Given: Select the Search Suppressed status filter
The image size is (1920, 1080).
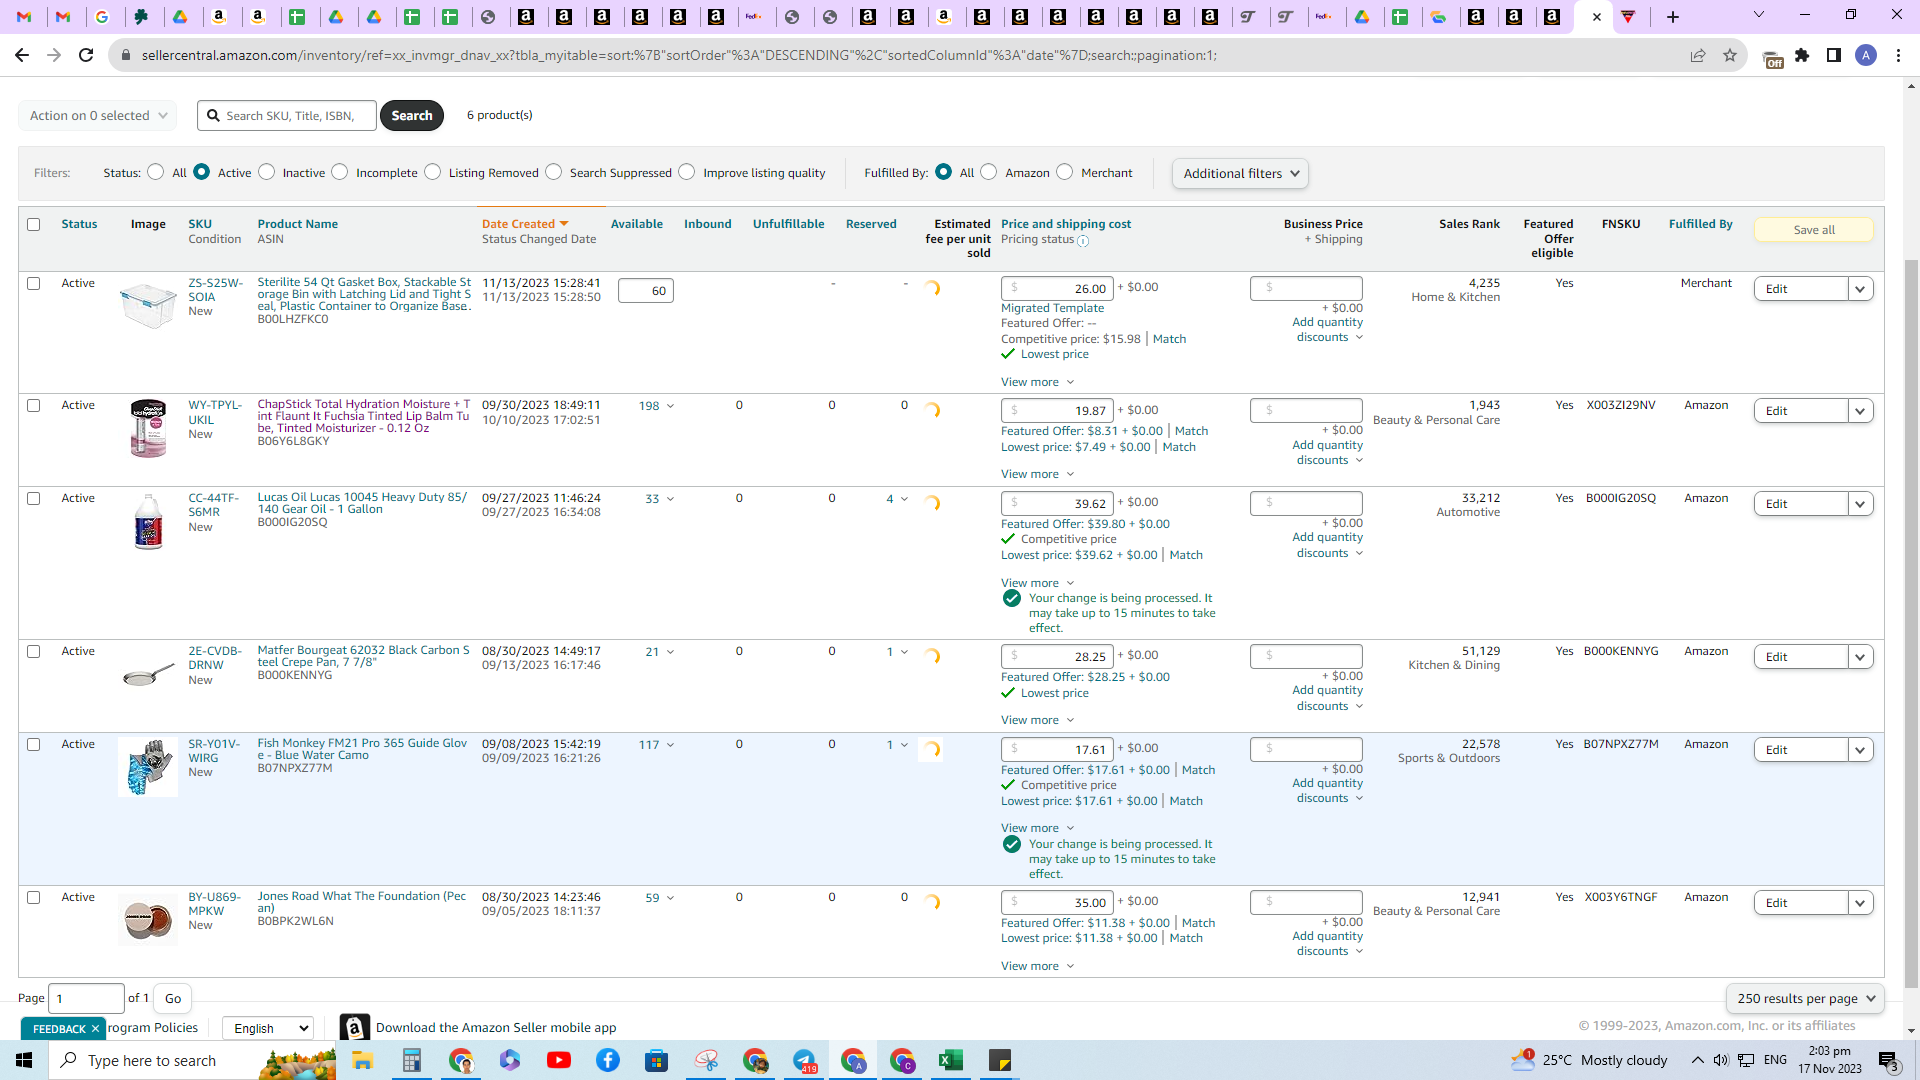Looking at the screenshot, I should 554,172.
